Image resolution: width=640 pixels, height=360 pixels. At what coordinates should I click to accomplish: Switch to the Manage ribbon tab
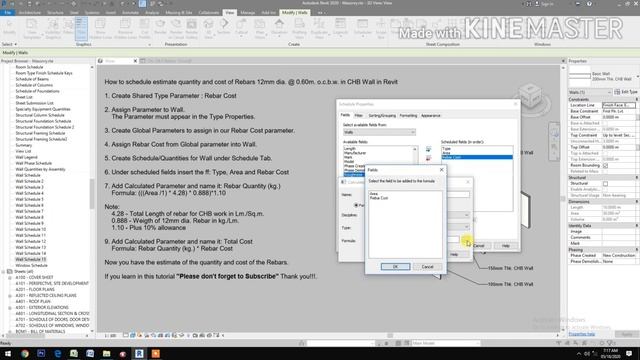tap(247, 13)
